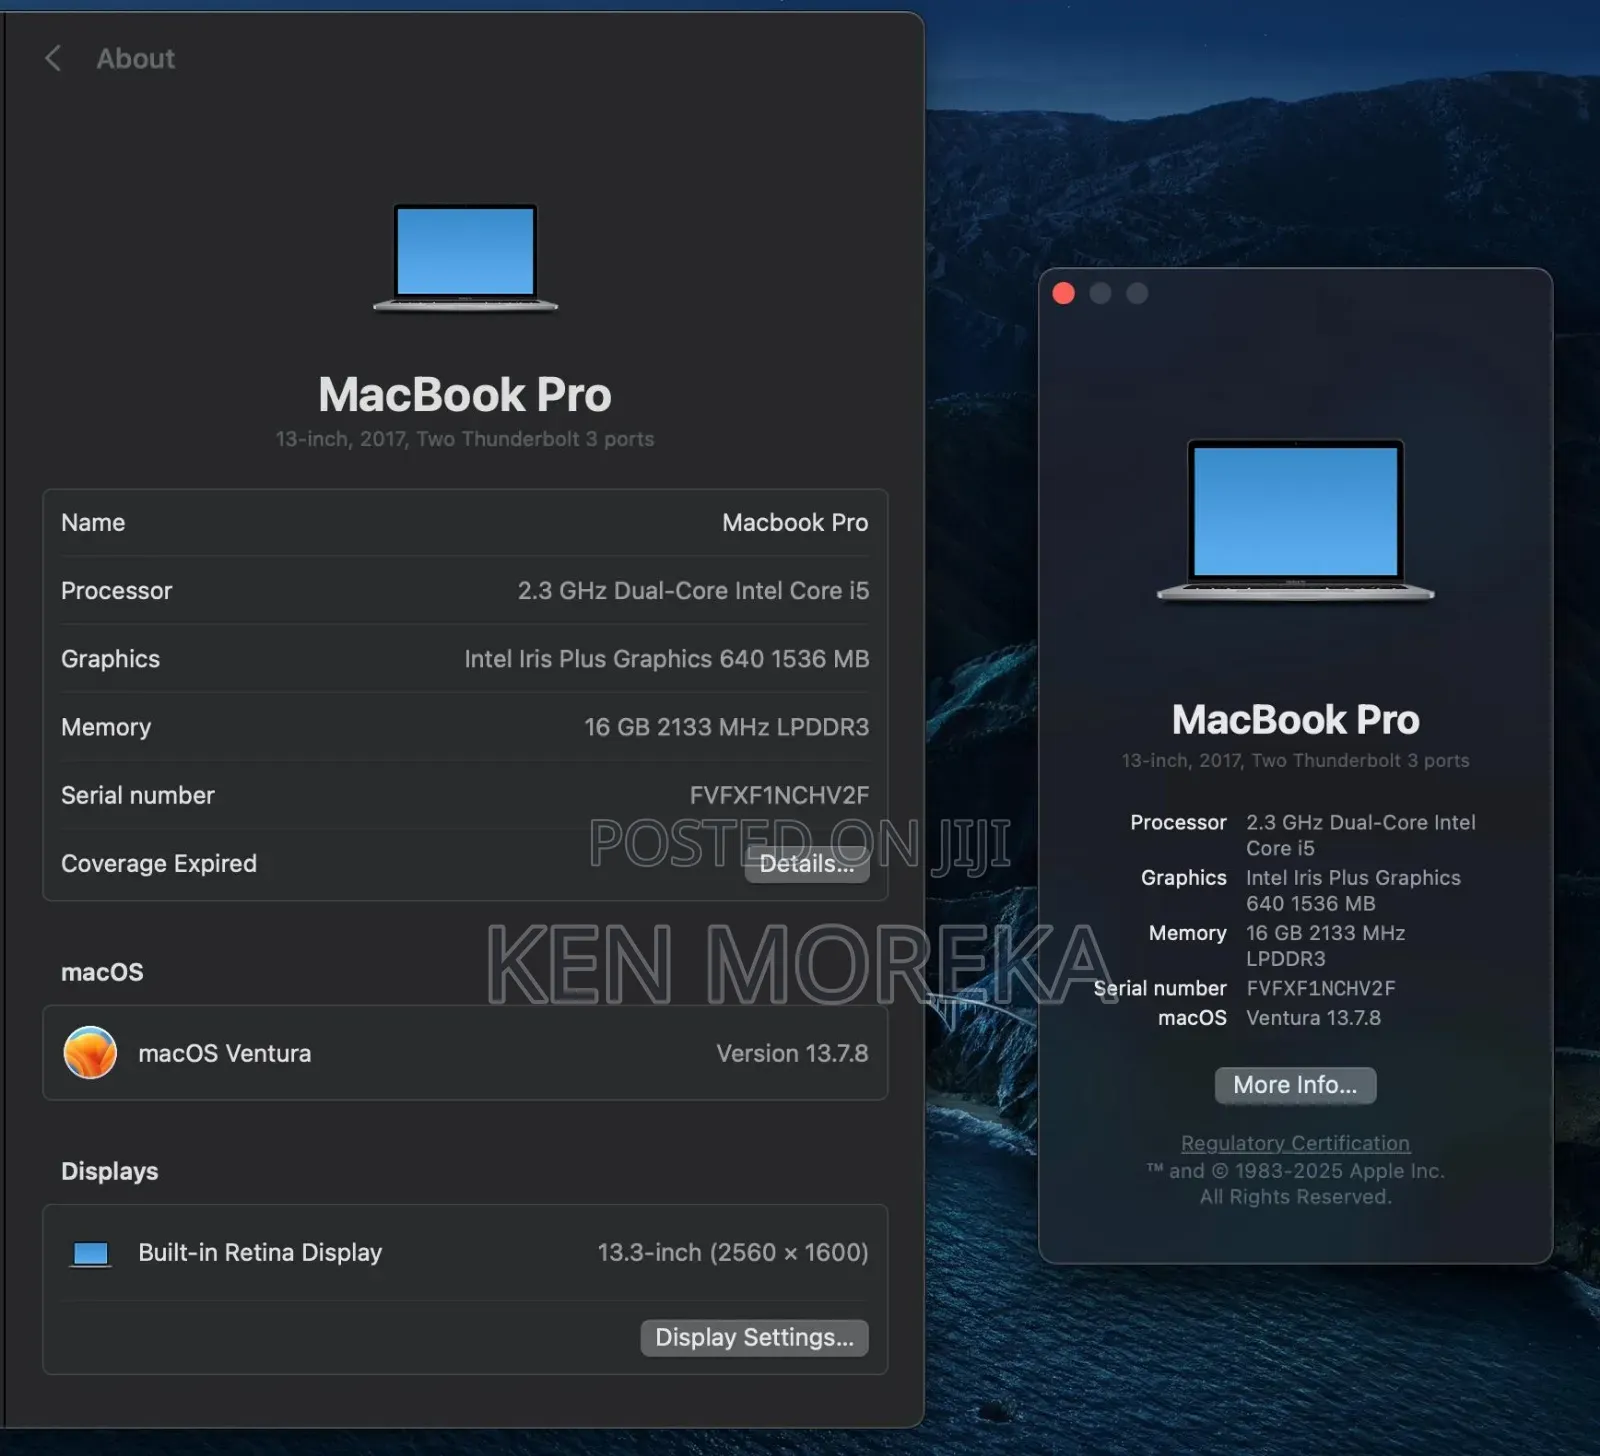Click the Displays section heading
1600x1456 pixels.
pyautogui.click(x=110, y=1171)
